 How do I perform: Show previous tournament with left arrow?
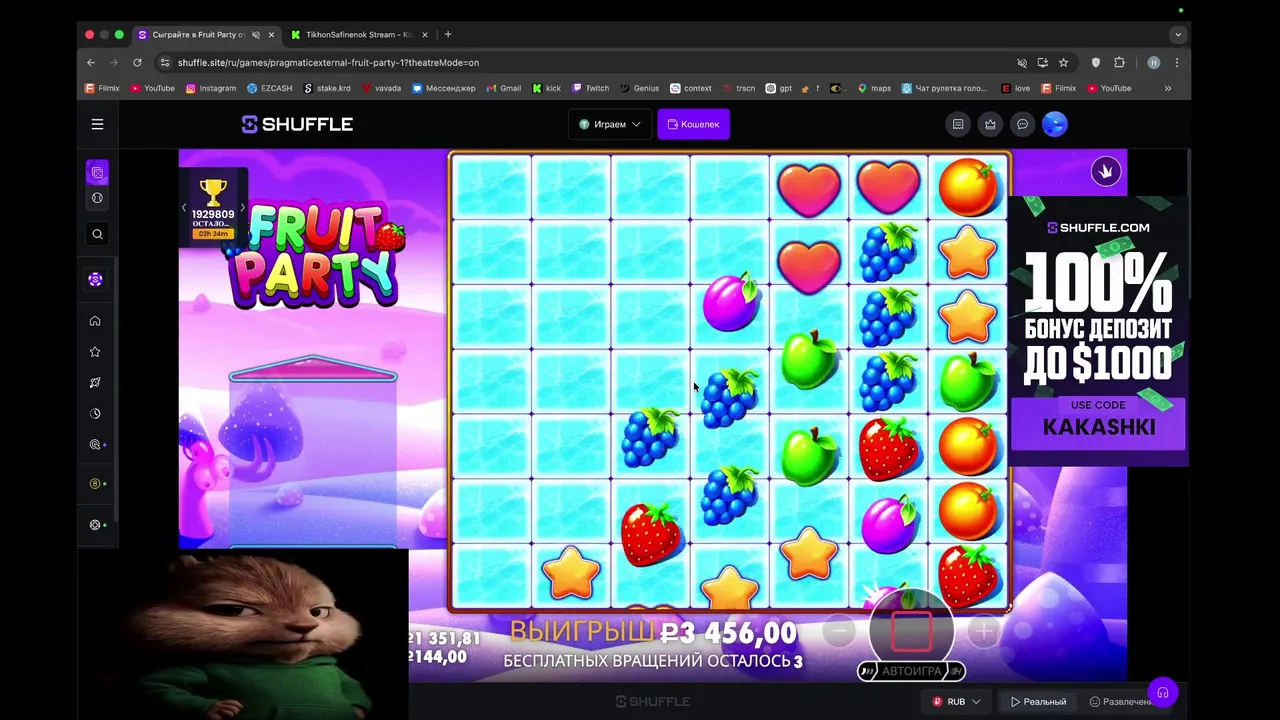click(x=184, y=208)
